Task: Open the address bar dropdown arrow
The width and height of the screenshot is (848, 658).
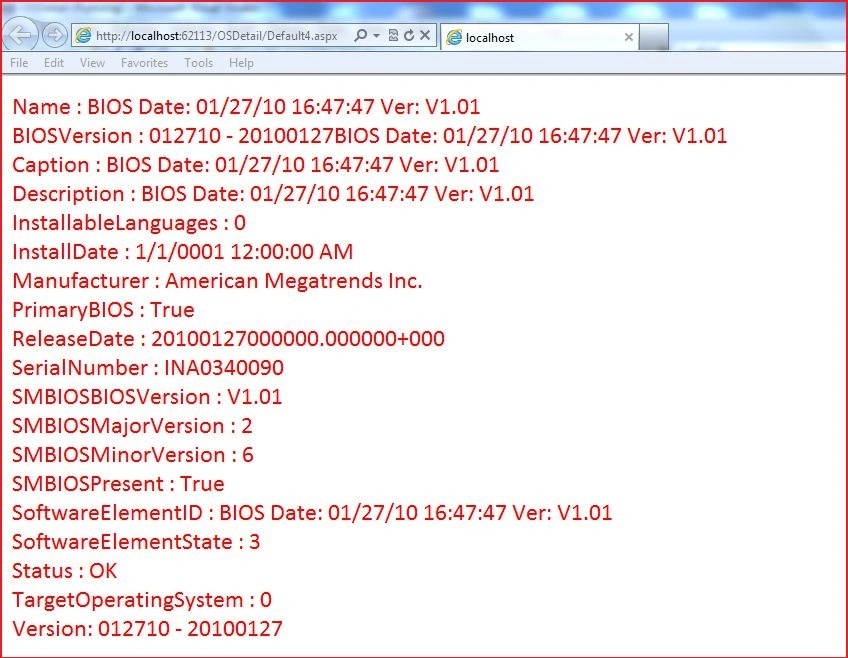Action: click(x=376, y=36)
